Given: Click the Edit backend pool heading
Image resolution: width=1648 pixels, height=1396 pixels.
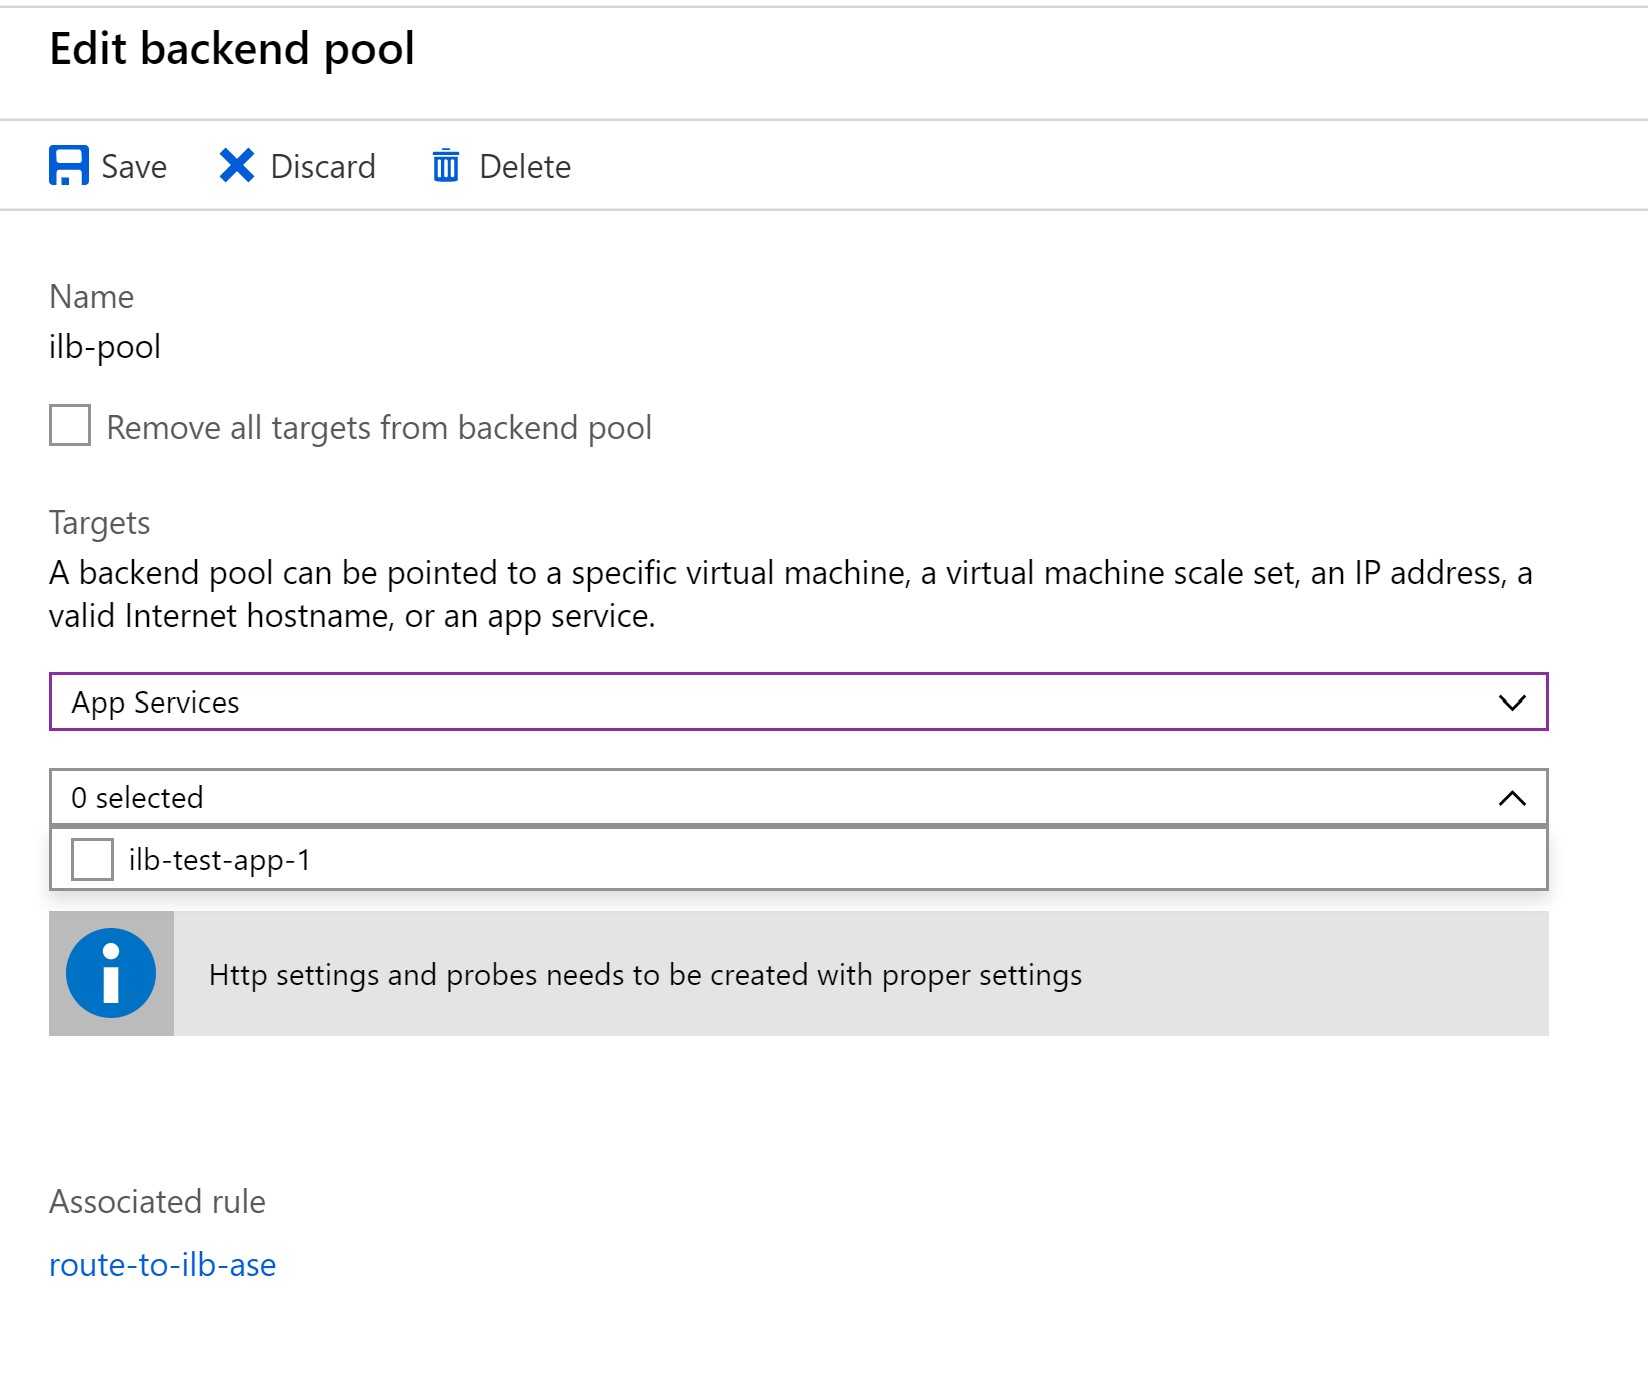Looking at the screenshot, I should pyautogui.click(x=232, y=48).
